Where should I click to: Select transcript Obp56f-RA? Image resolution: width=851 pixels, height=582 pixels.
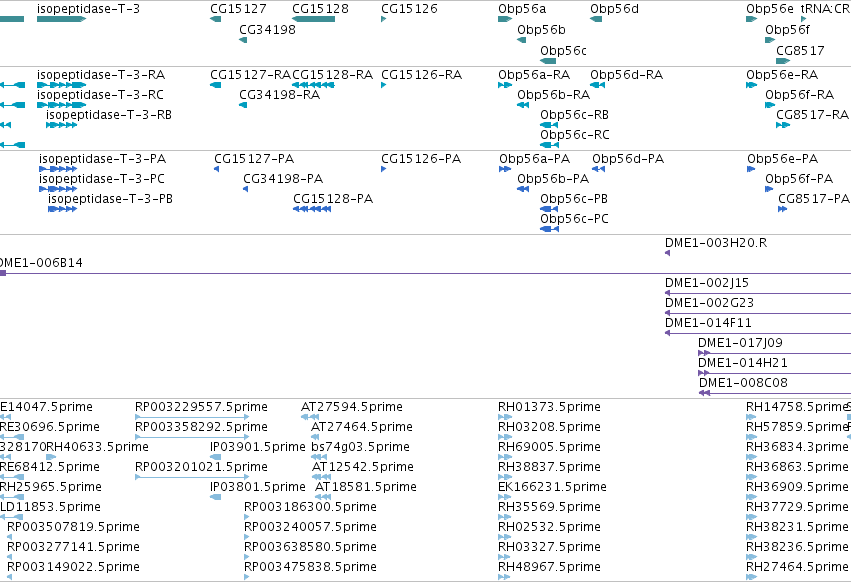[799, 94]
